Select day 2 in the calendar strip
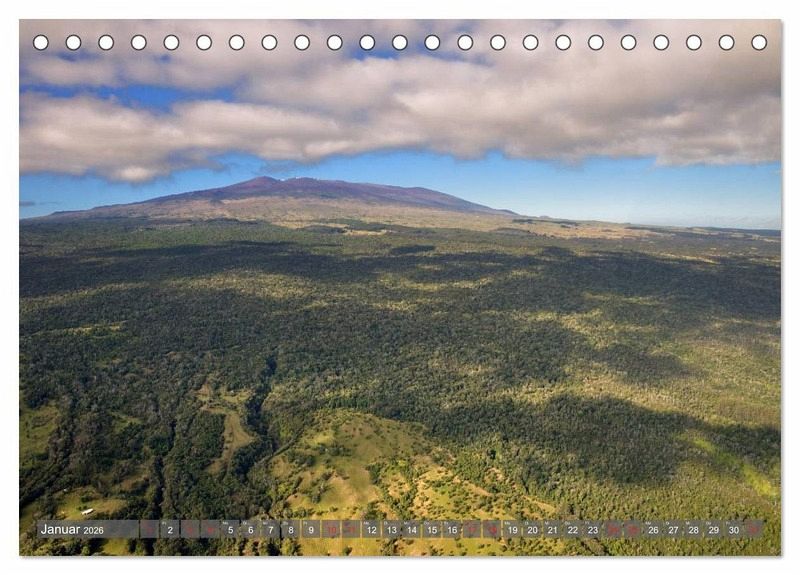The height and width of the screenshot is (575, 800). pyautogui.click(x=170, y=529)
